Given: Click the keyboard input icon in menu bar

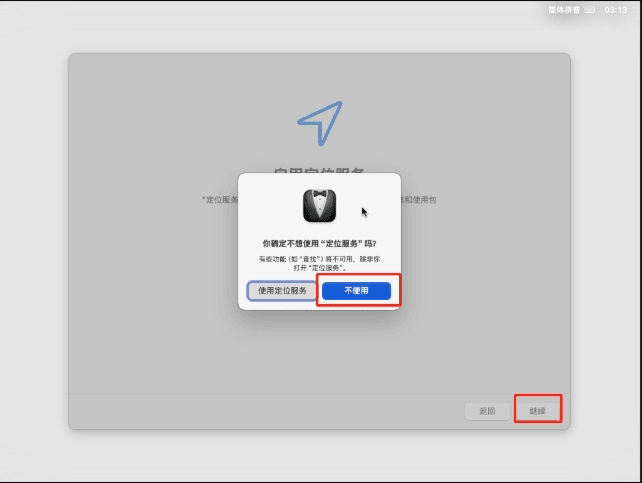Looking at the screenshot, I should coord(590,10).
